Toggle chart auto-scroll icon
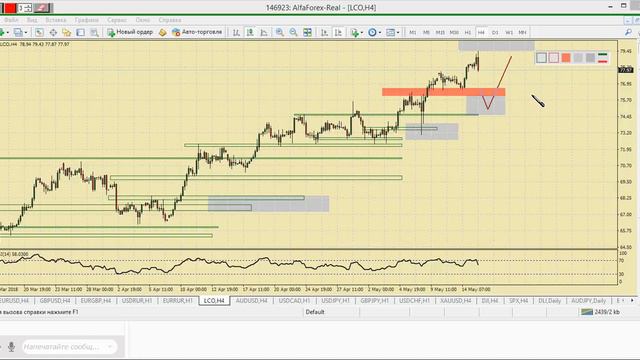Screen dimensions: 640x360 [324, 32]
